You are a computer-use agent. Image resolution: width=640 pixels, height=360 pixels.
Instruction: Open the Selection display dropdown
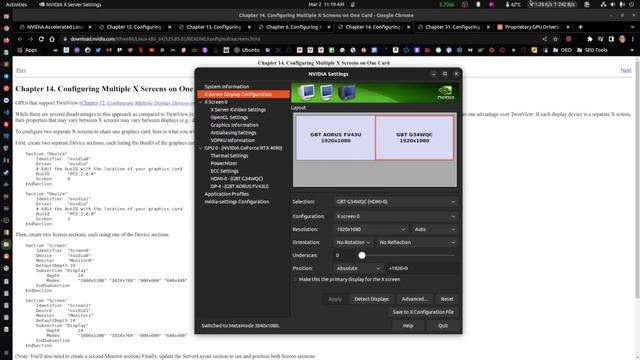(x=395, y=202)
